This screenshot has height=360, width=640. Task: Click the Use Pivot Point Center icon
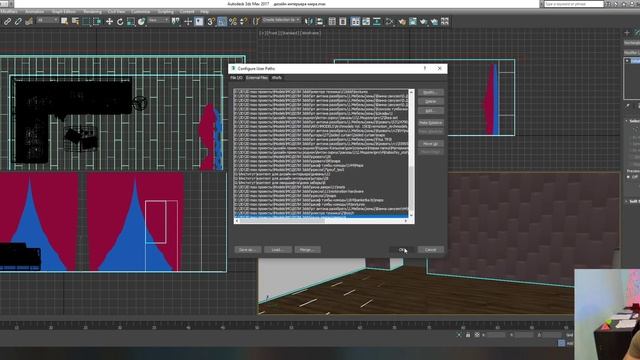176,22
